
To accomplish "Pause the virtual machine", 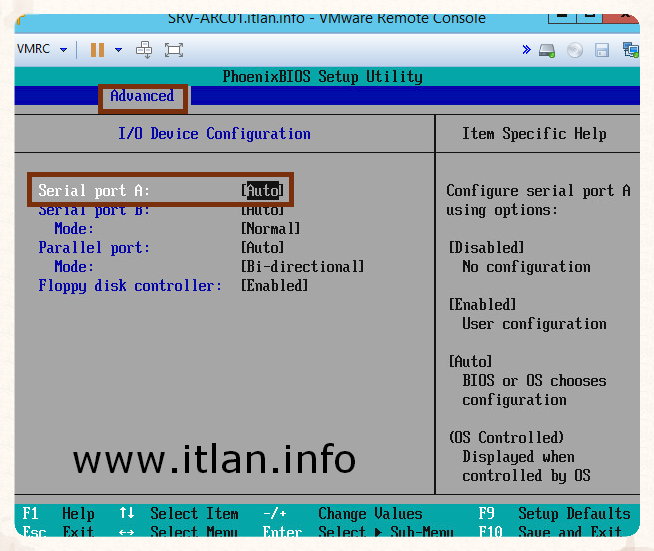I will (97, 49).
